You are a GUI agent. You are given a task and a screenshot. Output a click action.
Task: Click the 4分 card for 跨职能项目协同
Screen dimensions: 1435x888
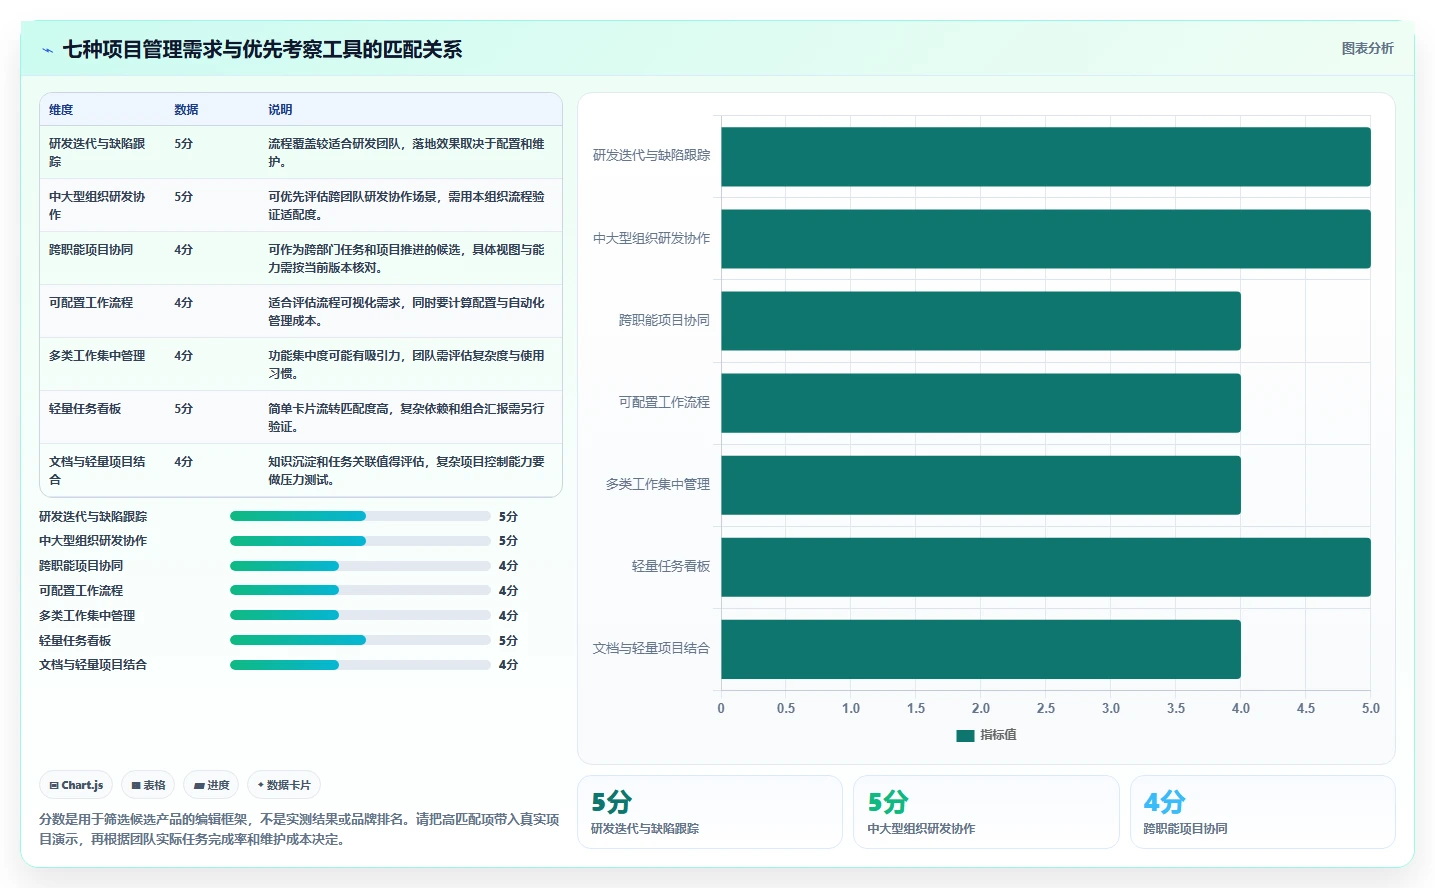point(1263,812)
